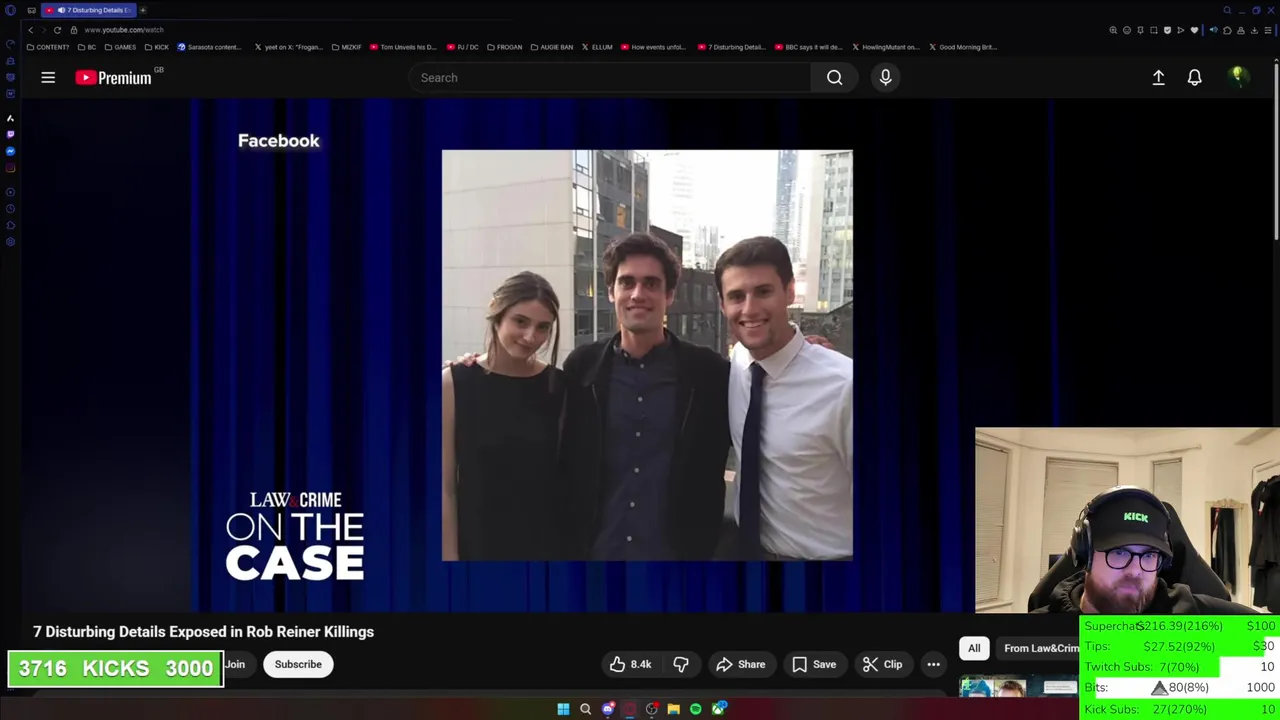Screen dimensions: 1280x720
Task: Open Tom Unveils his D... bookmark
Action: point(403,47)
